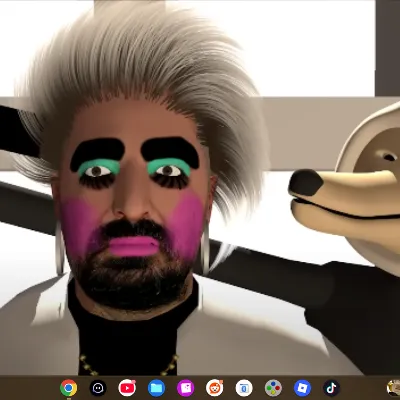Open the YouTube app in the shelf
Screen dimensions: 400x400
point(127,388)
